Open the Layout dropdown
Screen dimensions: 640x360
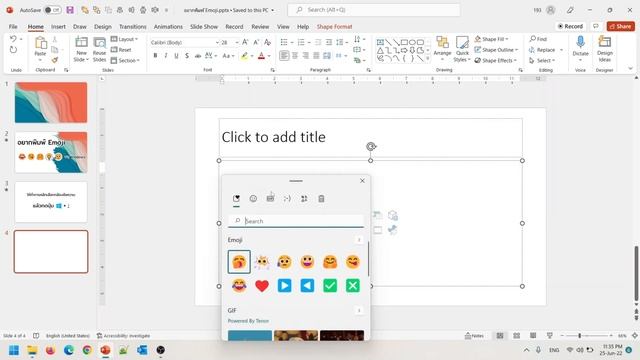click(x=124, y=39)
